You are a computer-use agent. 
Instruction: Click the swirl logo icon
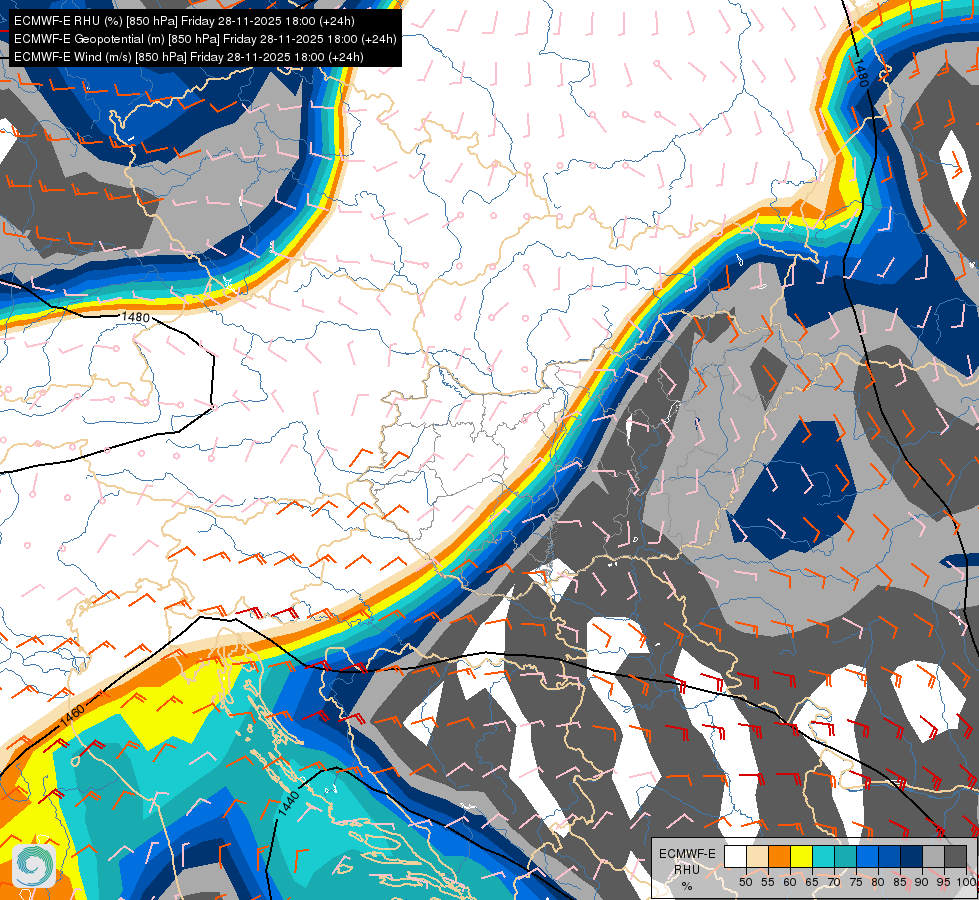(34, 866)
